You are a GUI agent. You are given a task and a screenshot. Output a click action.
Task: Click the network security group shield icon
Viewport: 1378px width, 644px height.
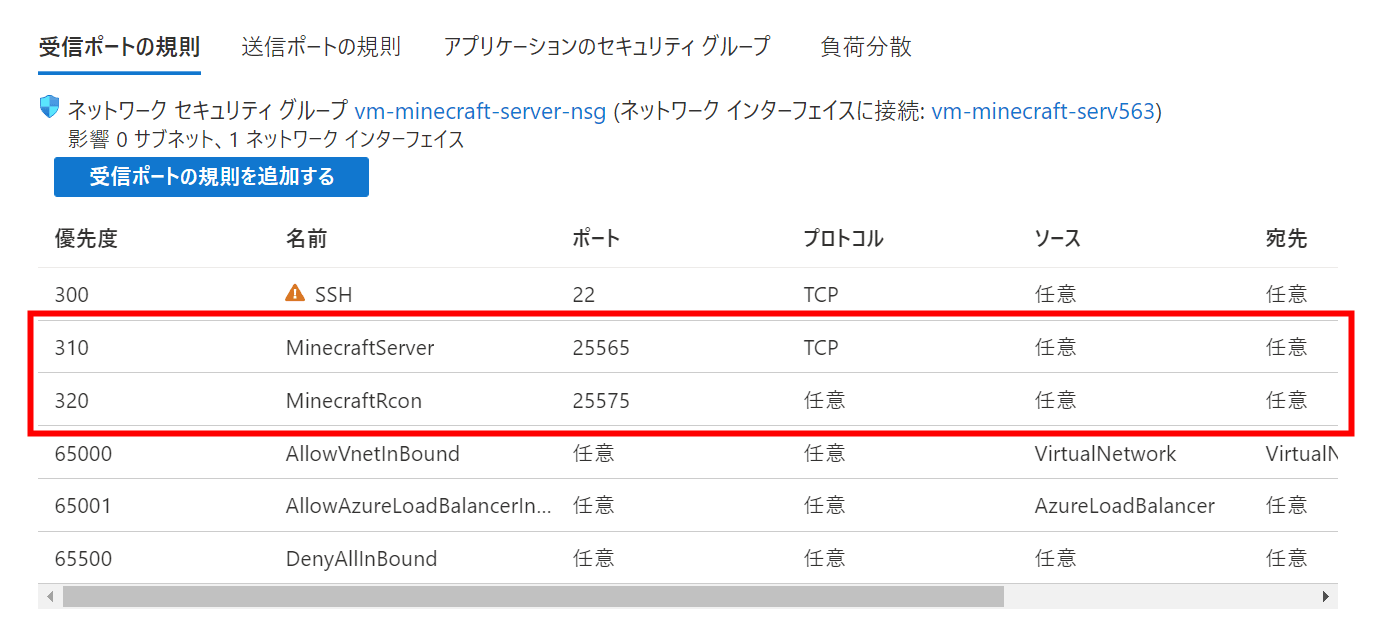click(x=49, y=107)
